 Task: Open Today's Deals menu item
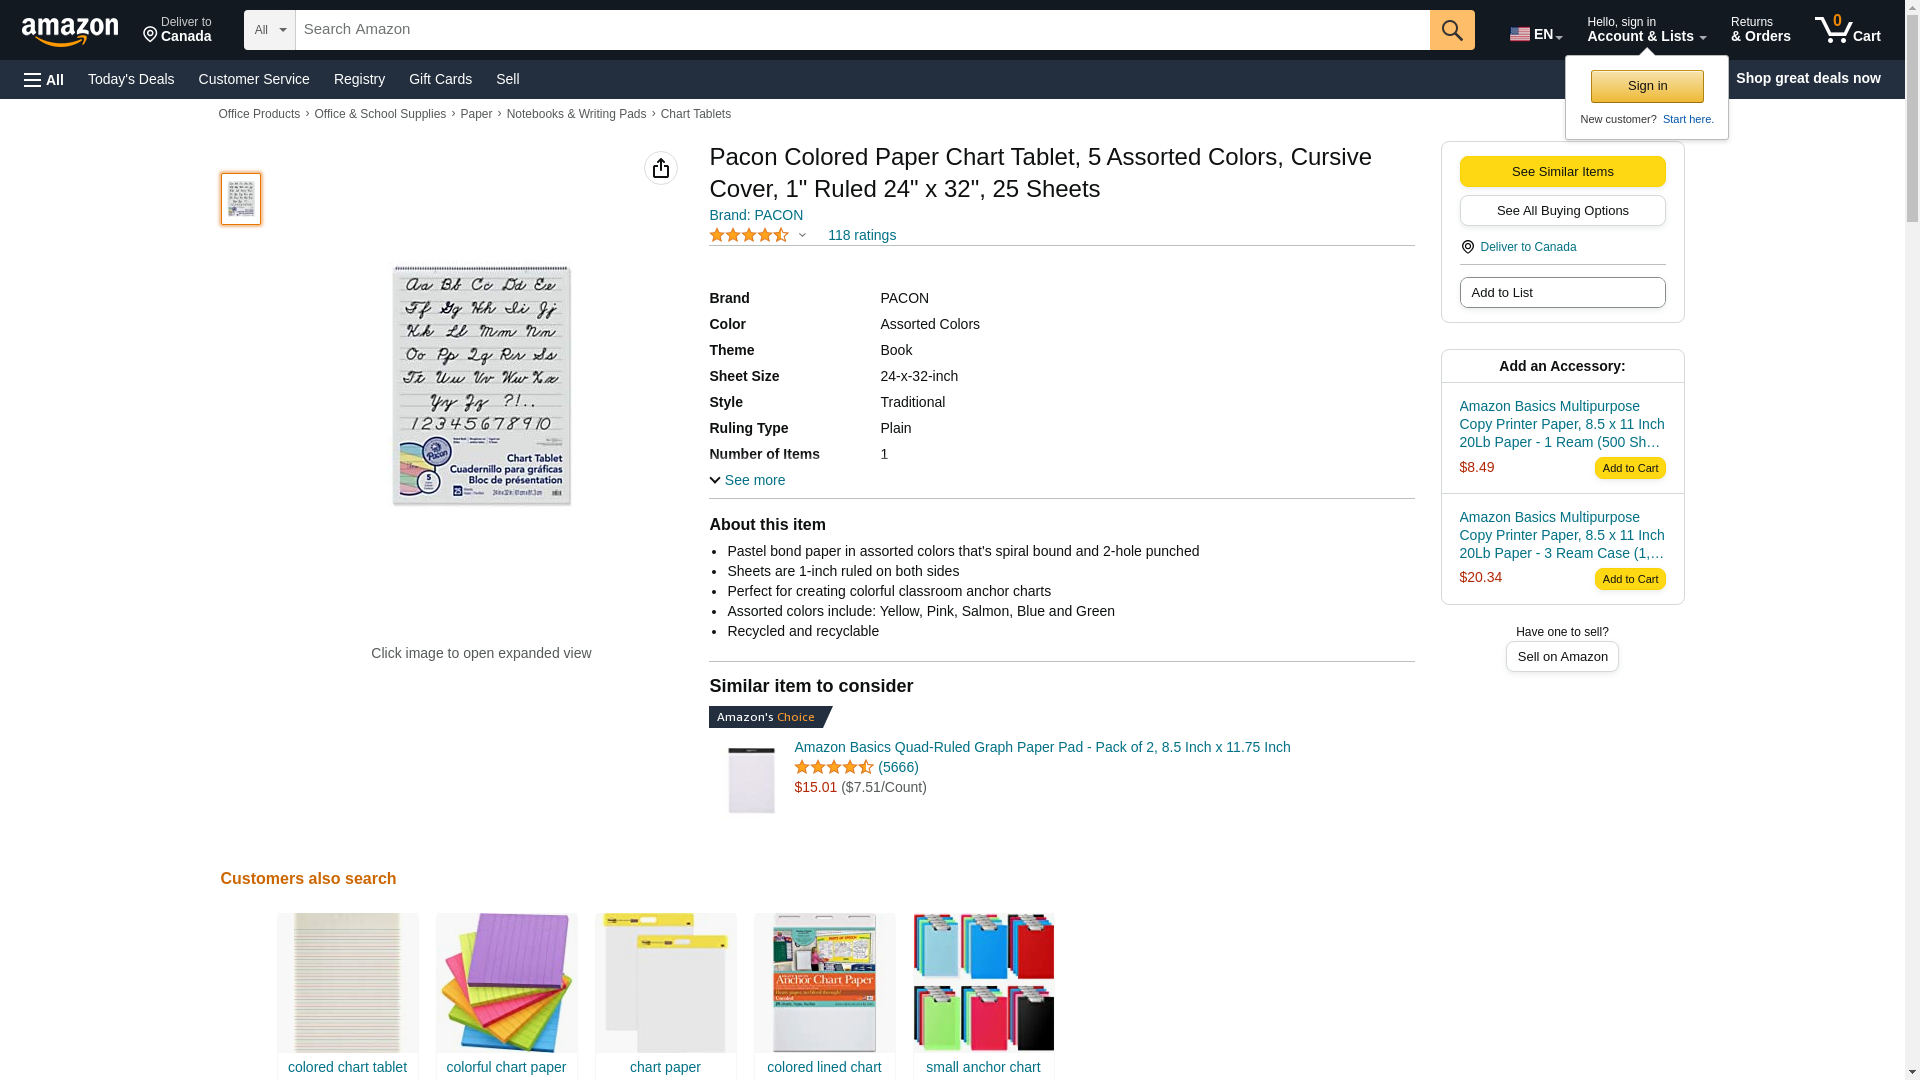point(131,79)
